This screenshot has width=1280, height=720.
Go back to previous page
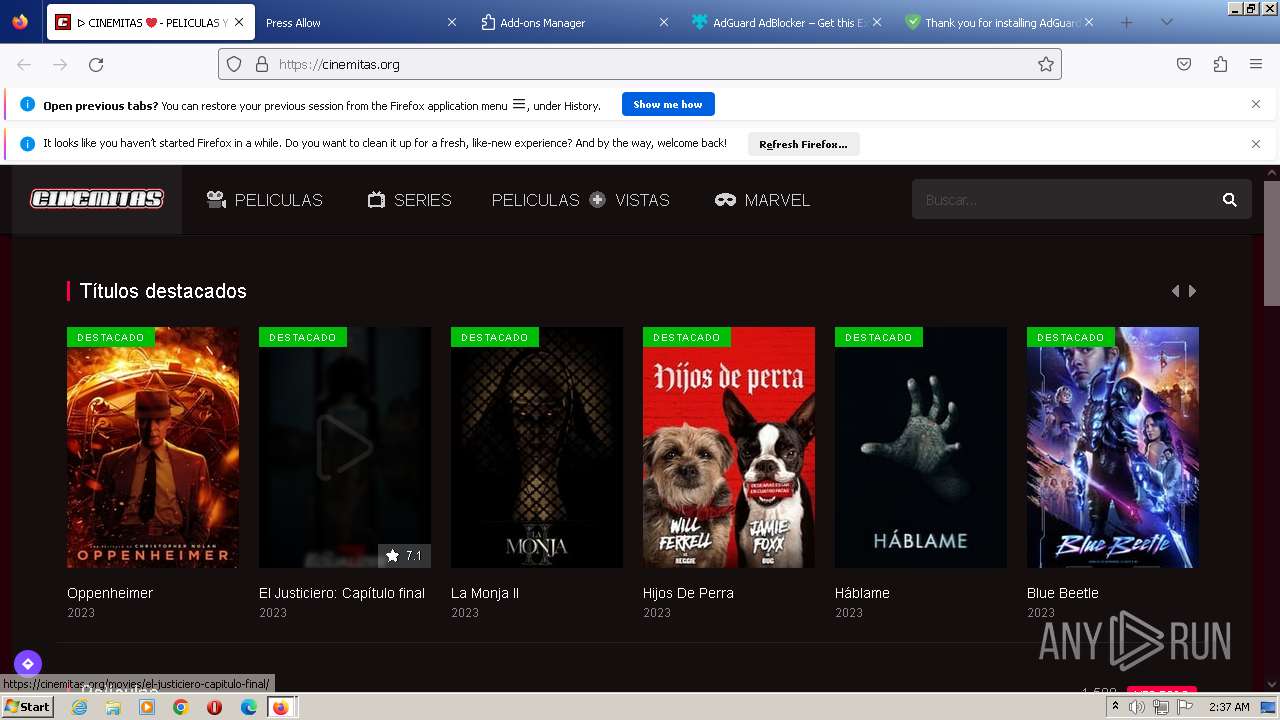click(x=24, y=64)
